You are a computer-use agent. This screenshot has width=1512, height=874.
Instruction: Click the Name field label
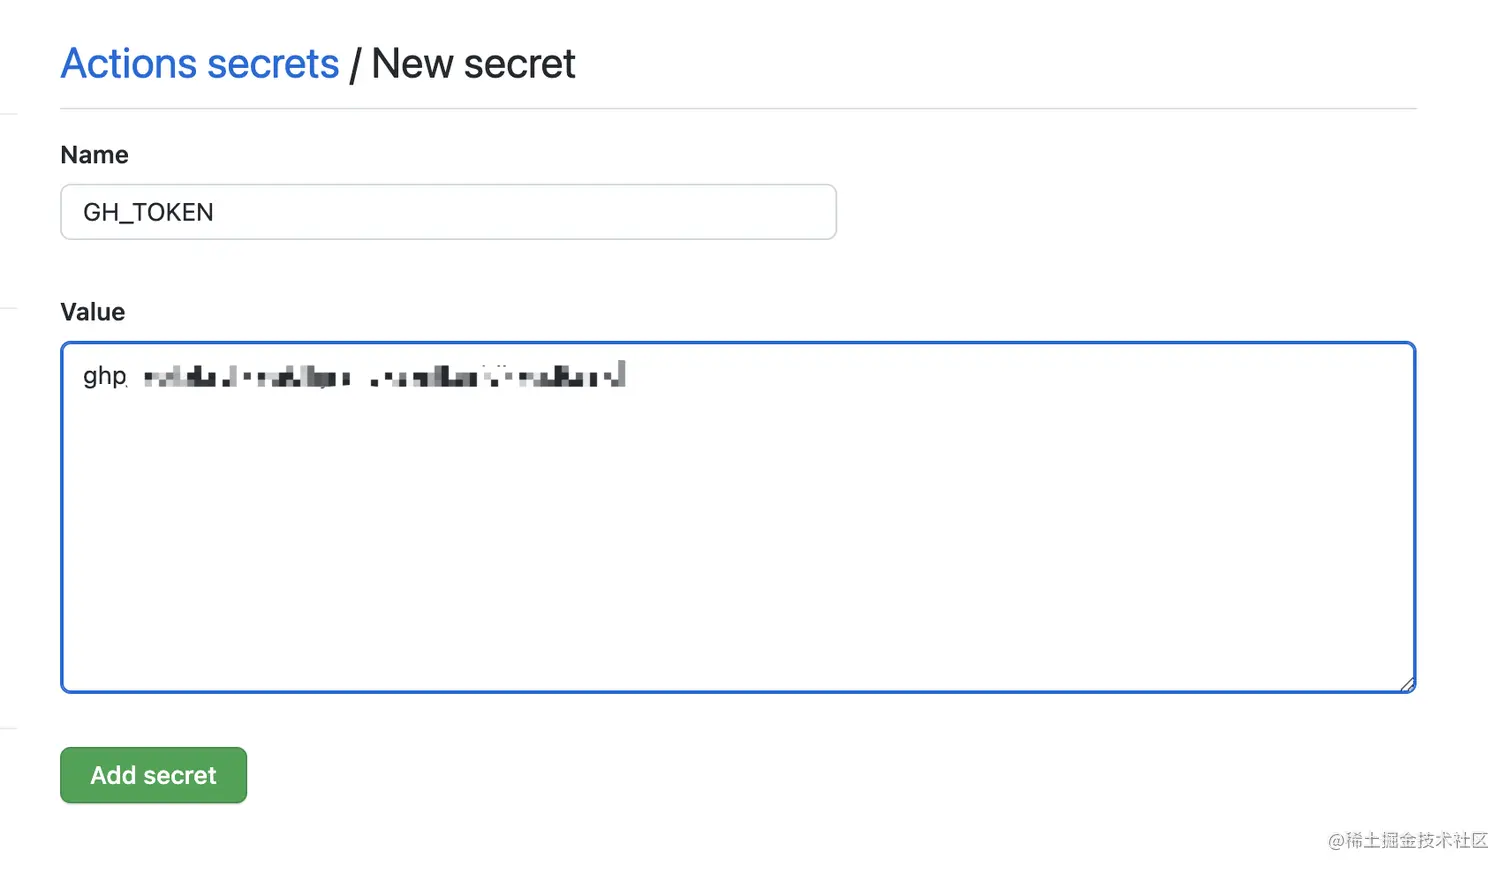point(94,155)
